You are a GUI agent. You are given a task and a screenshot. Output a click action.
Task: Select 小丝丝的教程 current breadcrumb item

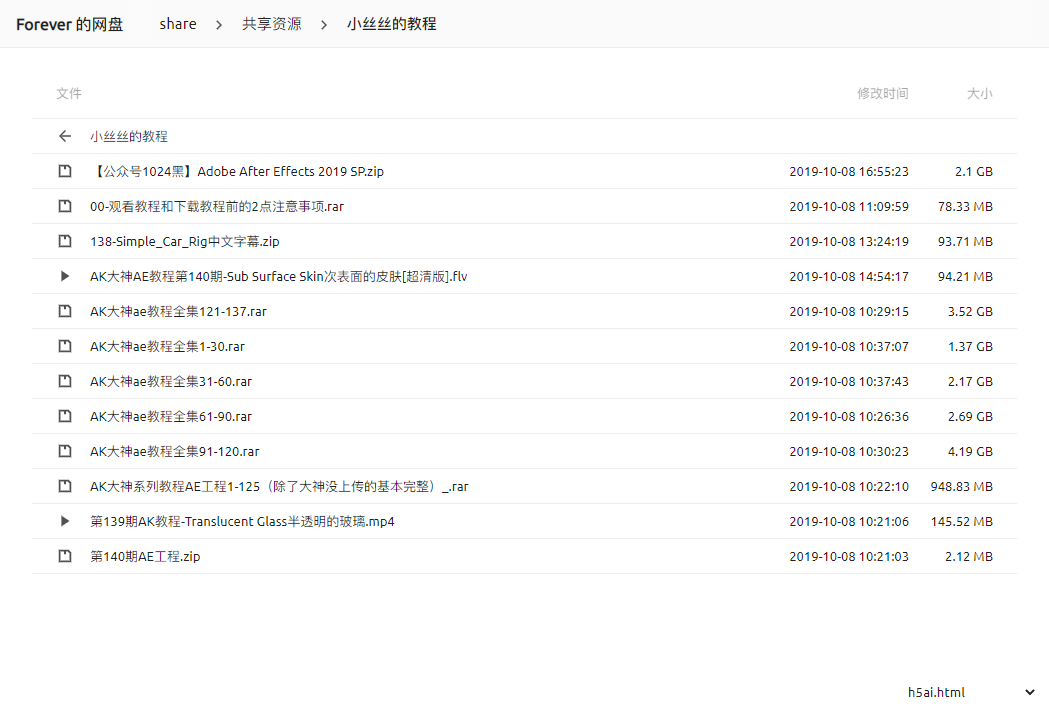coord(391,24)
